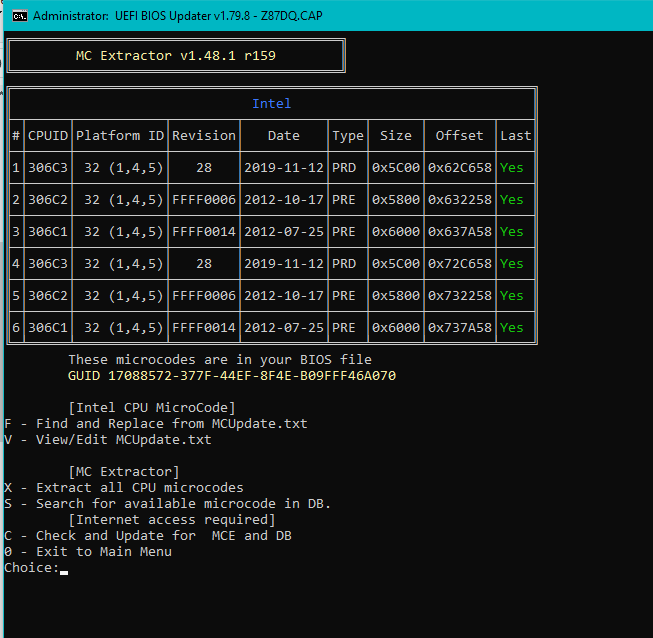Click offset '0x737A58' in row 6
This screenshot has width=653, height=638.
coord(460,328)
